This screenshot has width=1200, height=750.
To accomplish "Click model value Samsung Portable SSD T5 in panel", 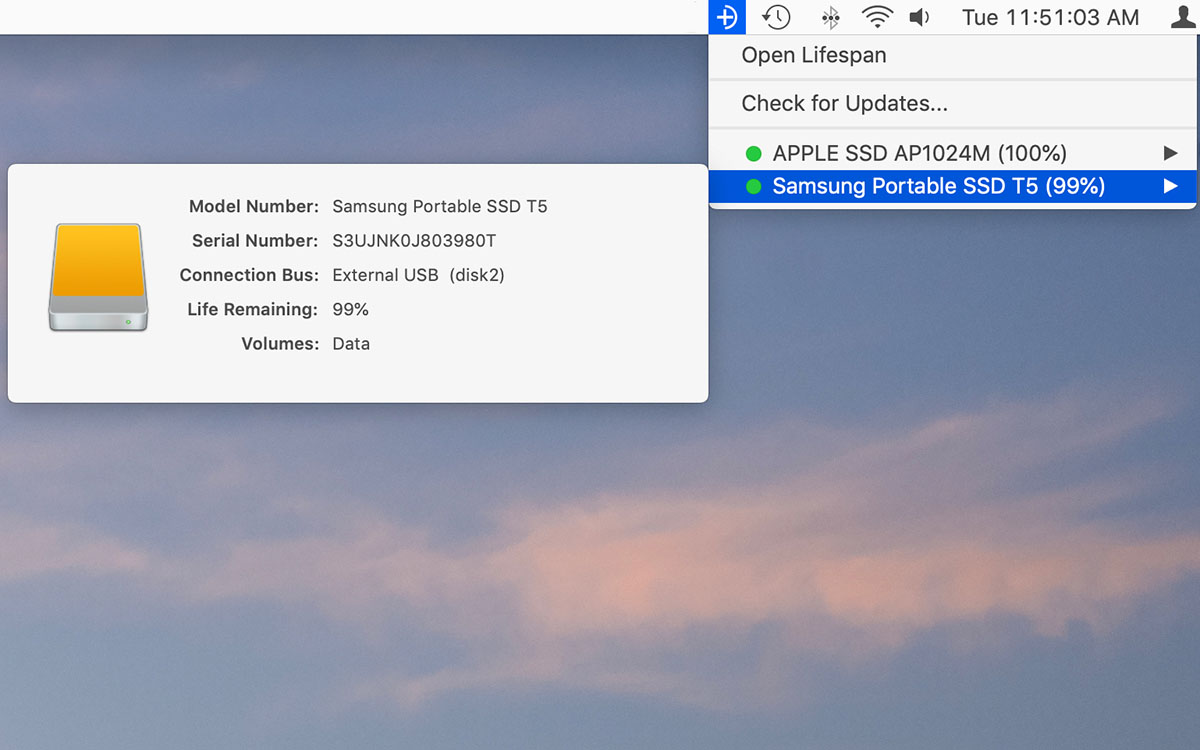I will coord(440,207).
